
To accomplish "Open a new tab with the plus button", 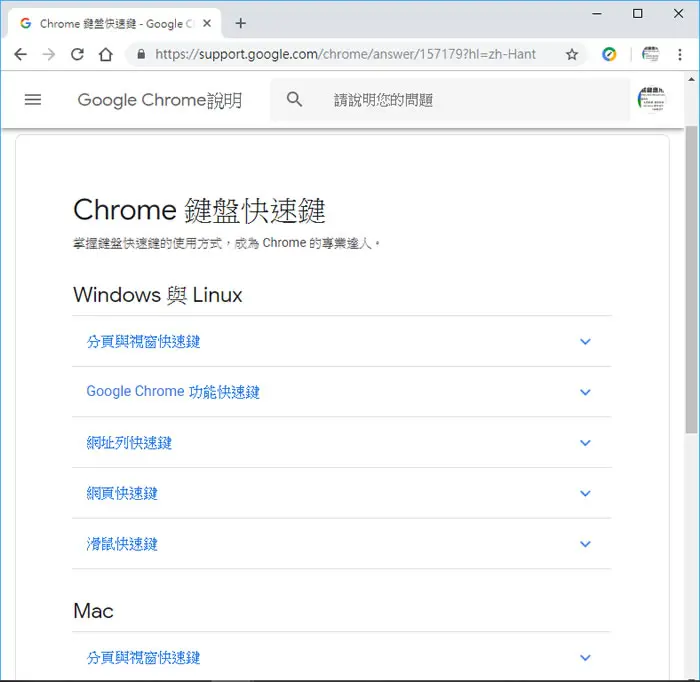I will (x=241, y=23).
